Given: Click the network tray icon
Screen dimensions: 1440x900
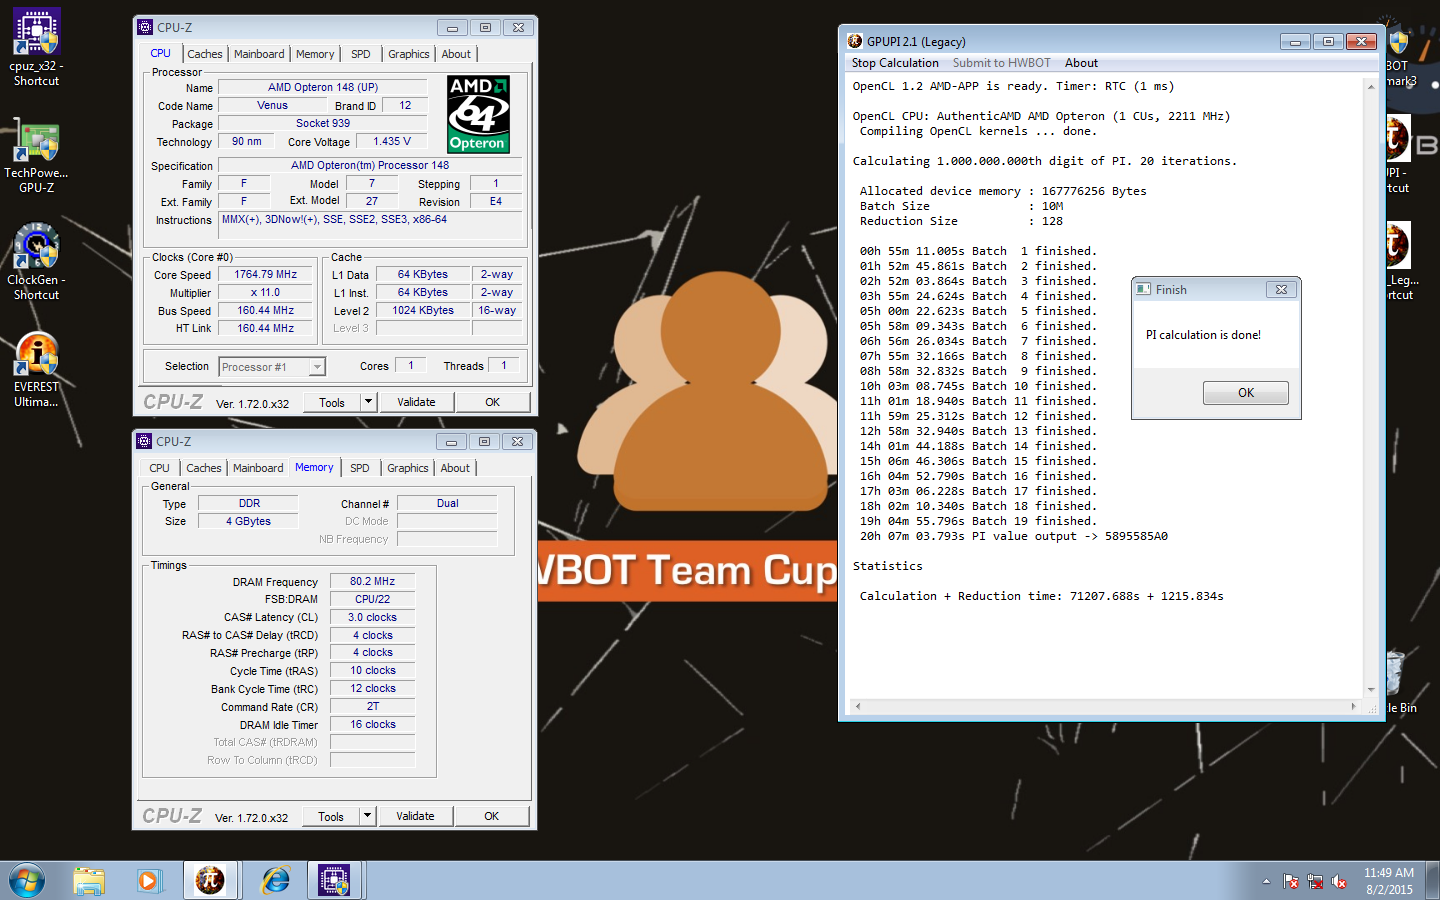Looking at the screenshot, I should click(x=1315, y=881).
